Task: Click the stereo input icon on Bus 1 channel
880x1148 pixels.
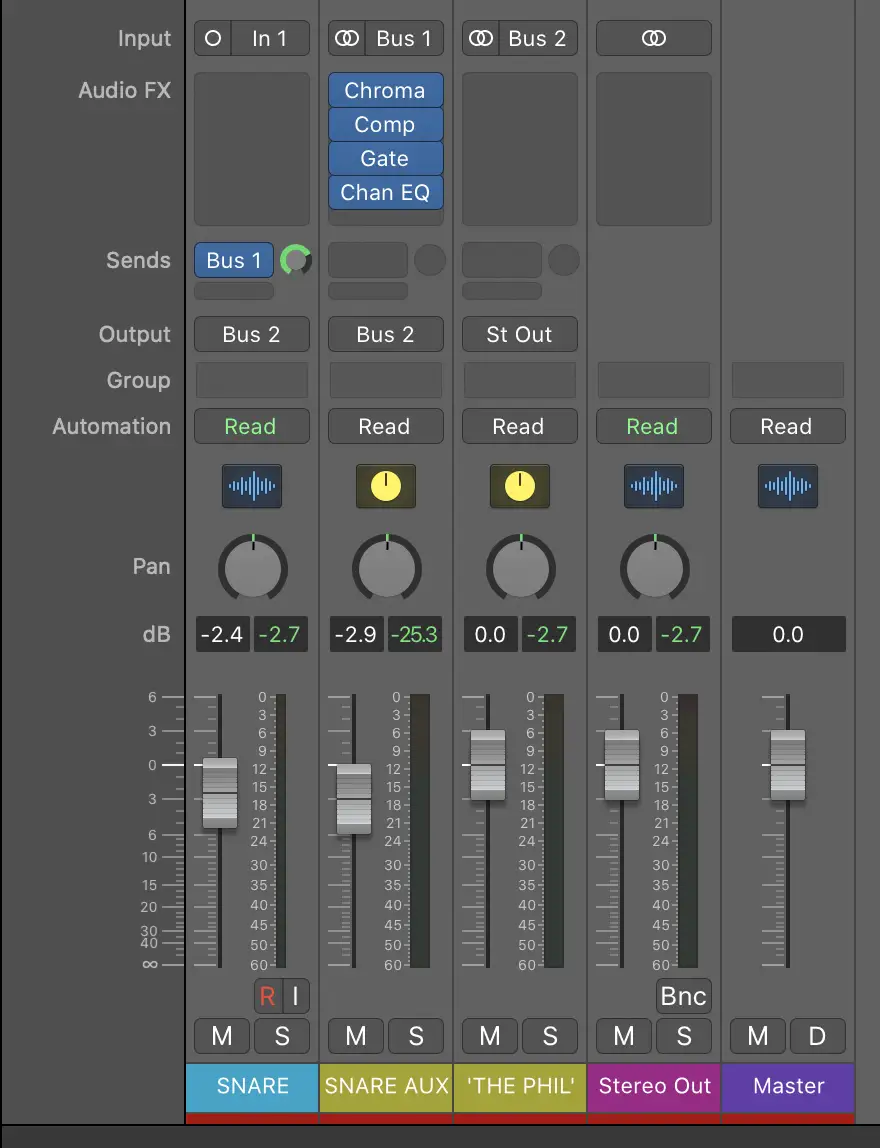Action: click(347, 38)
